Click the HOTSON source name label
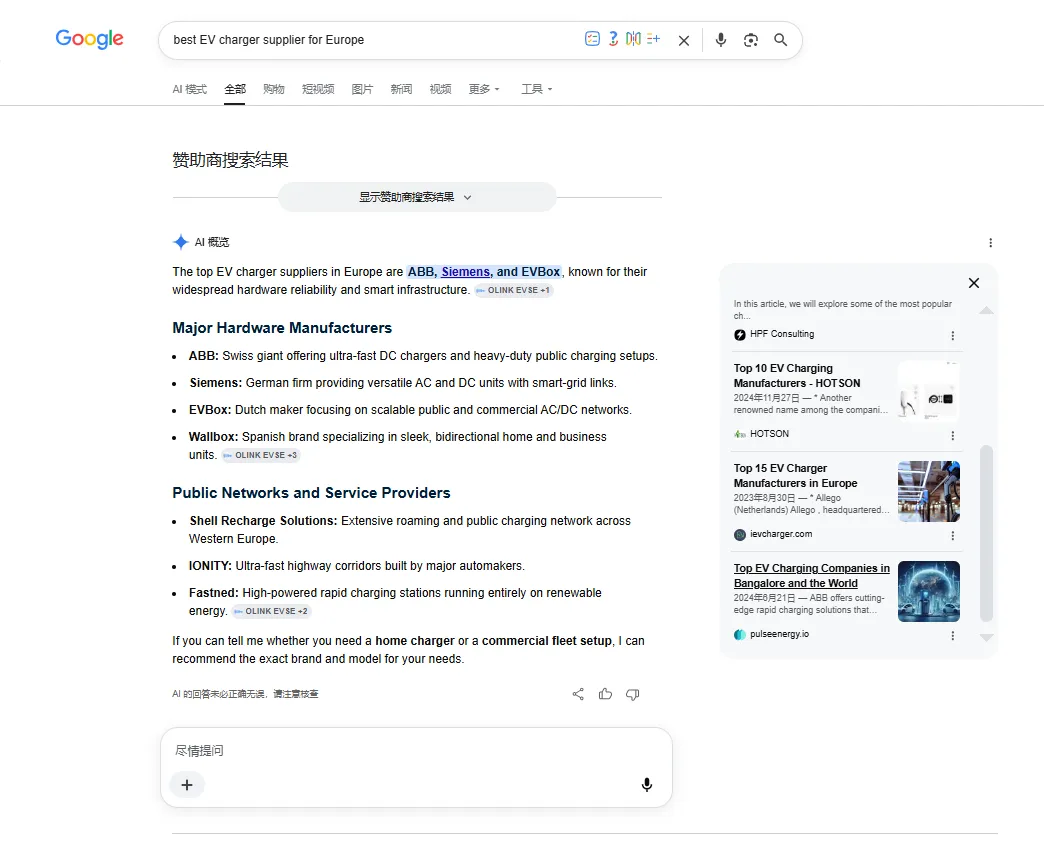This screenshot has width=1044, height=845. (769, 433)
